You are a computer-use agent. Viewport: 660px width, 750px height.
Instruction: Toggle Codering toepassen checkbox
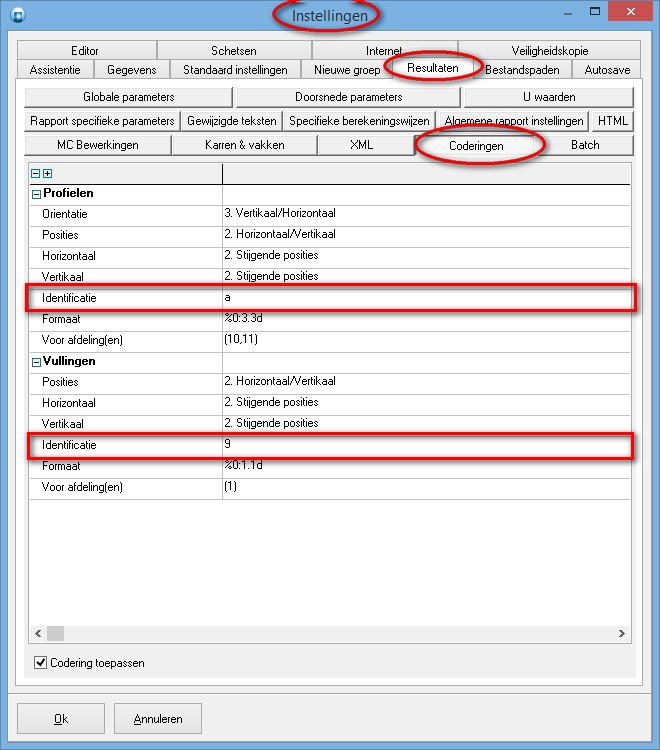41,662
